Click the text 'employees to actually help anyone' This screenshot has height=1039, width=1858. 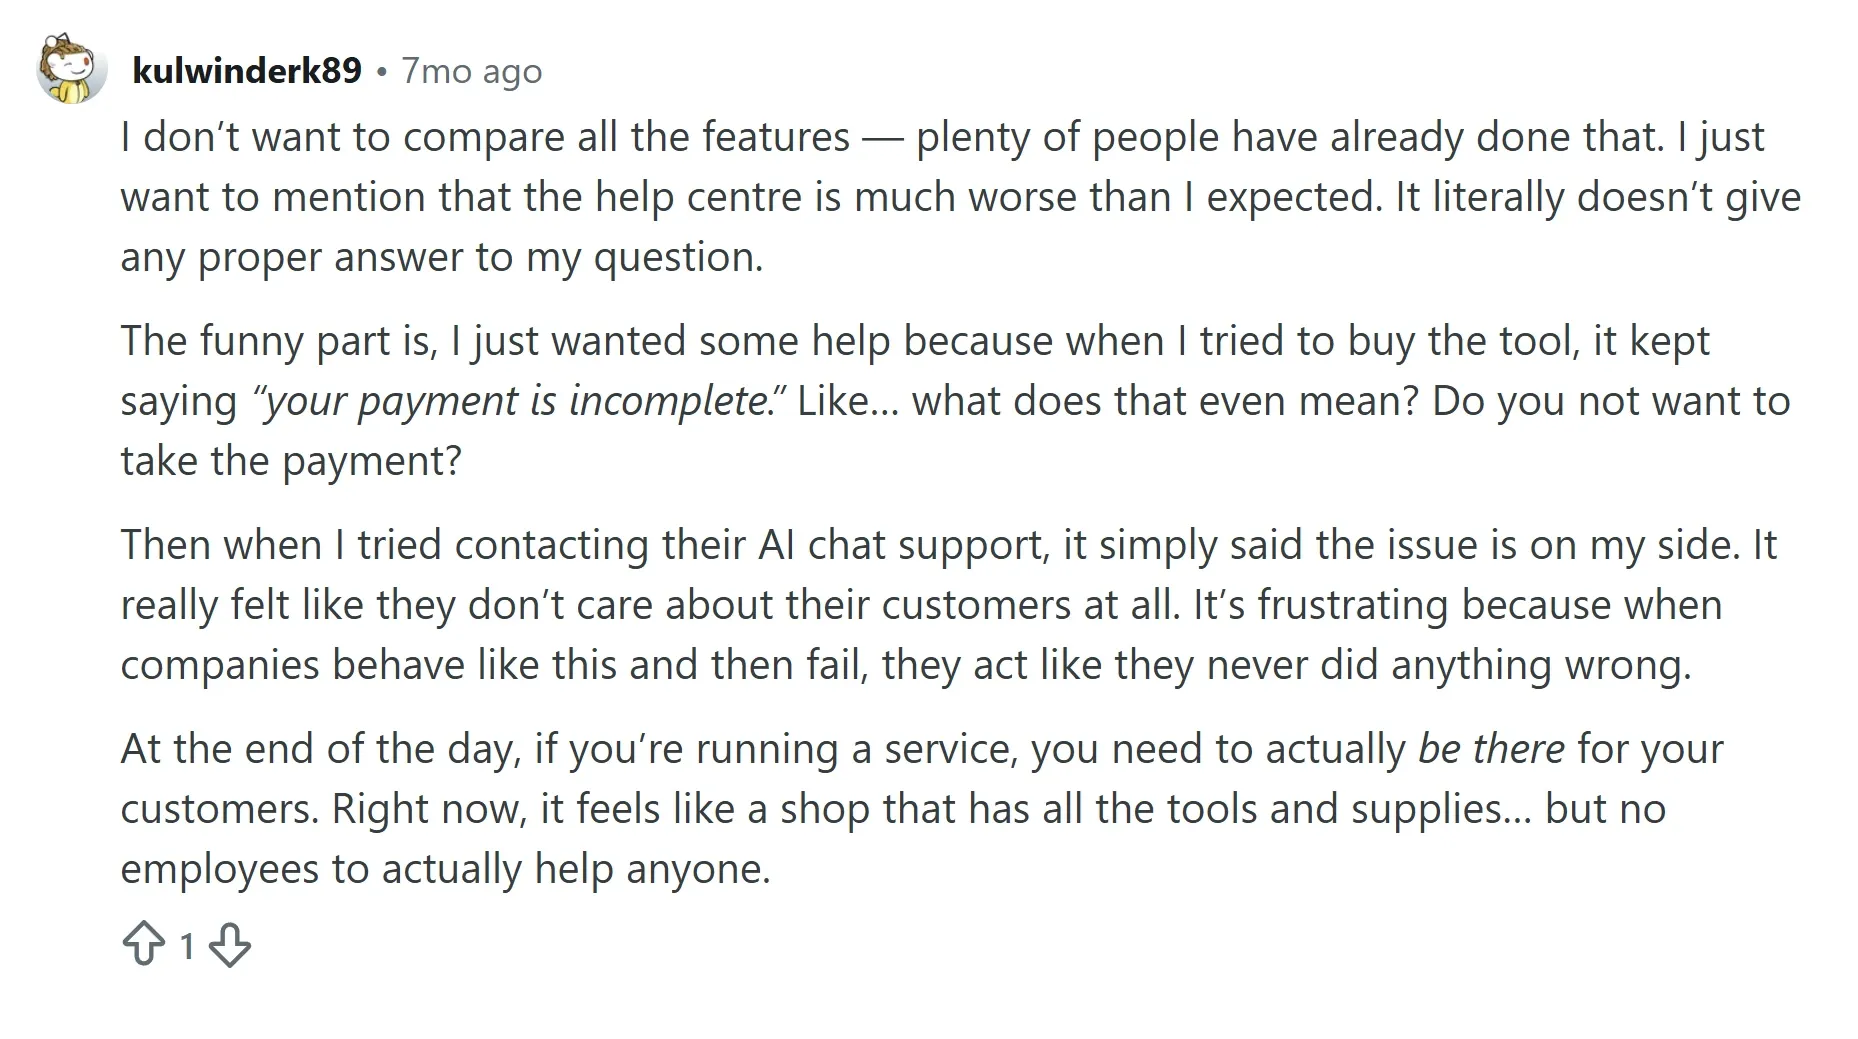coord(445,870)
